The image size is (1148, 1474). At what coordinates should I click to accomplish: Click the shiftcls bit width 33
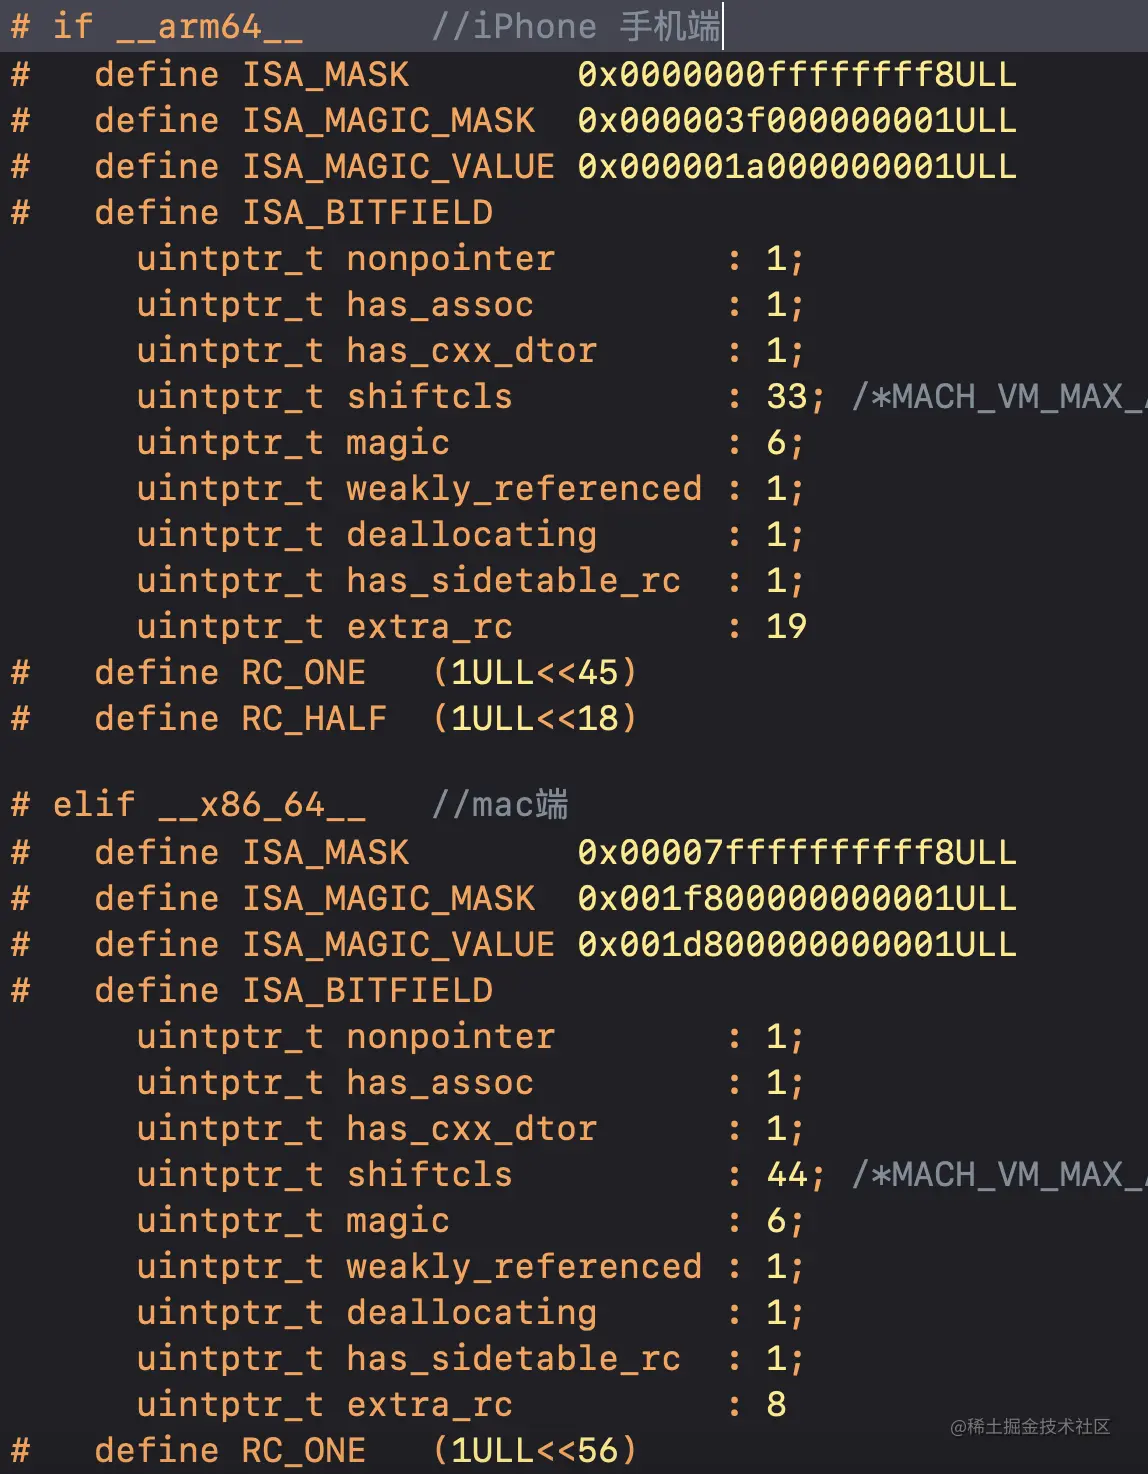tap(787, 396)
